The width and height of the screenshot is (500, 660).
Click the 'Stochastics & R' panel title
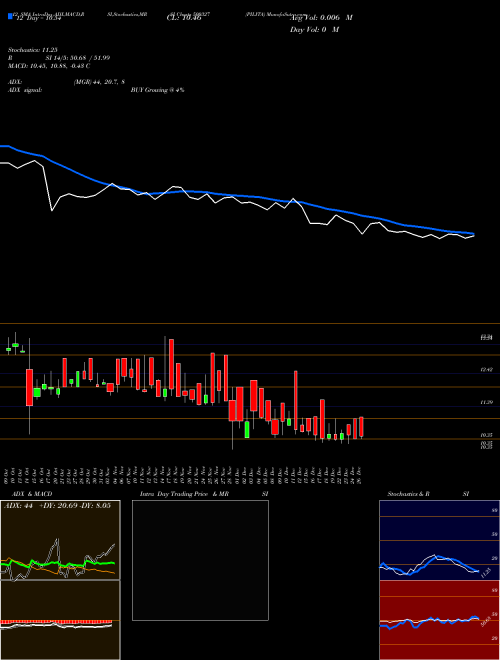click(409, 494)
